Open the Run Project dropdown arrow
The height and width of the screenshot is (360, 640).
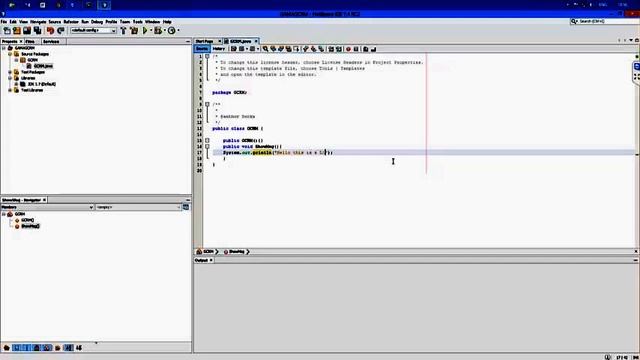tap(151, 31)
